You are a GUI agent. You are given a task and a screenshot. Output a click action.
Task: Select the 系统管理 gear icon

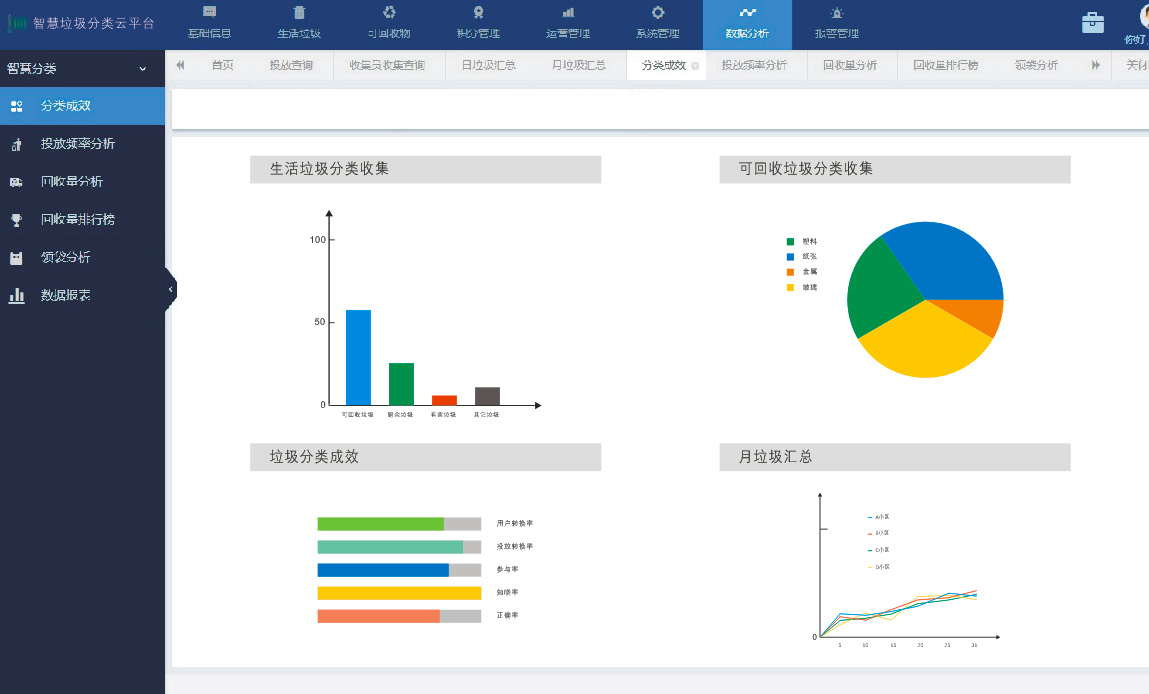click(x=657, y=13)
